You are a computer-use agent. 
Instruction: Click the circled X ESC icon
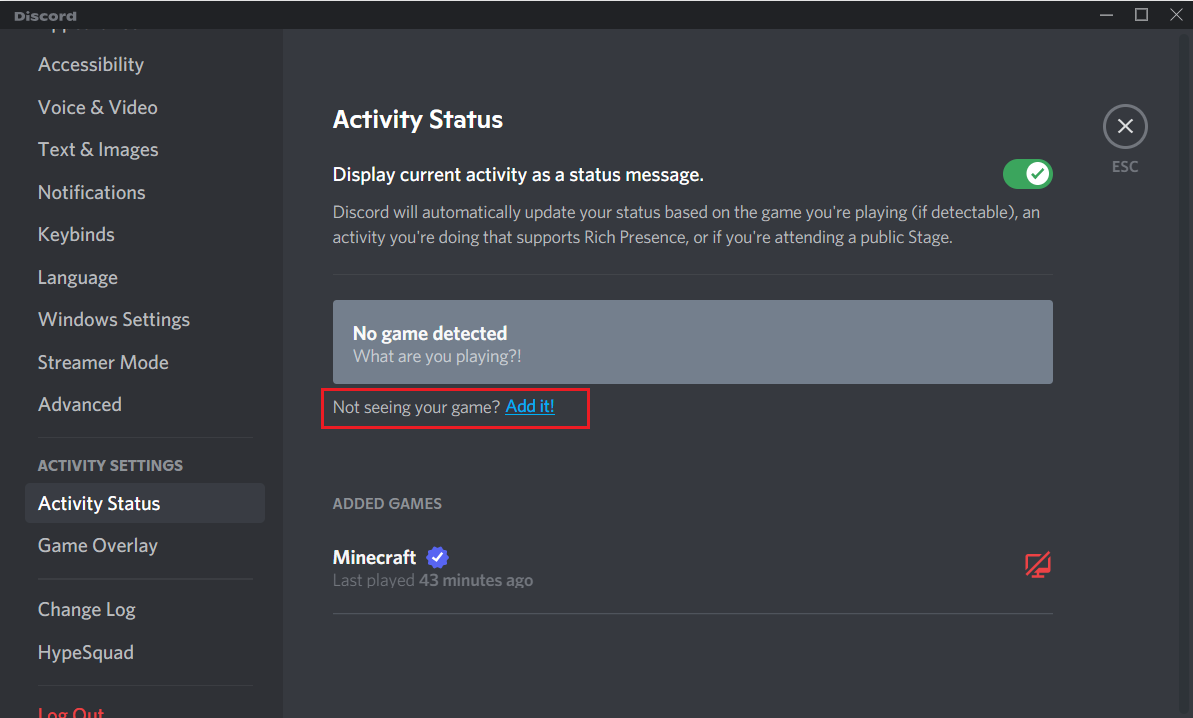tap(1124, 126)
